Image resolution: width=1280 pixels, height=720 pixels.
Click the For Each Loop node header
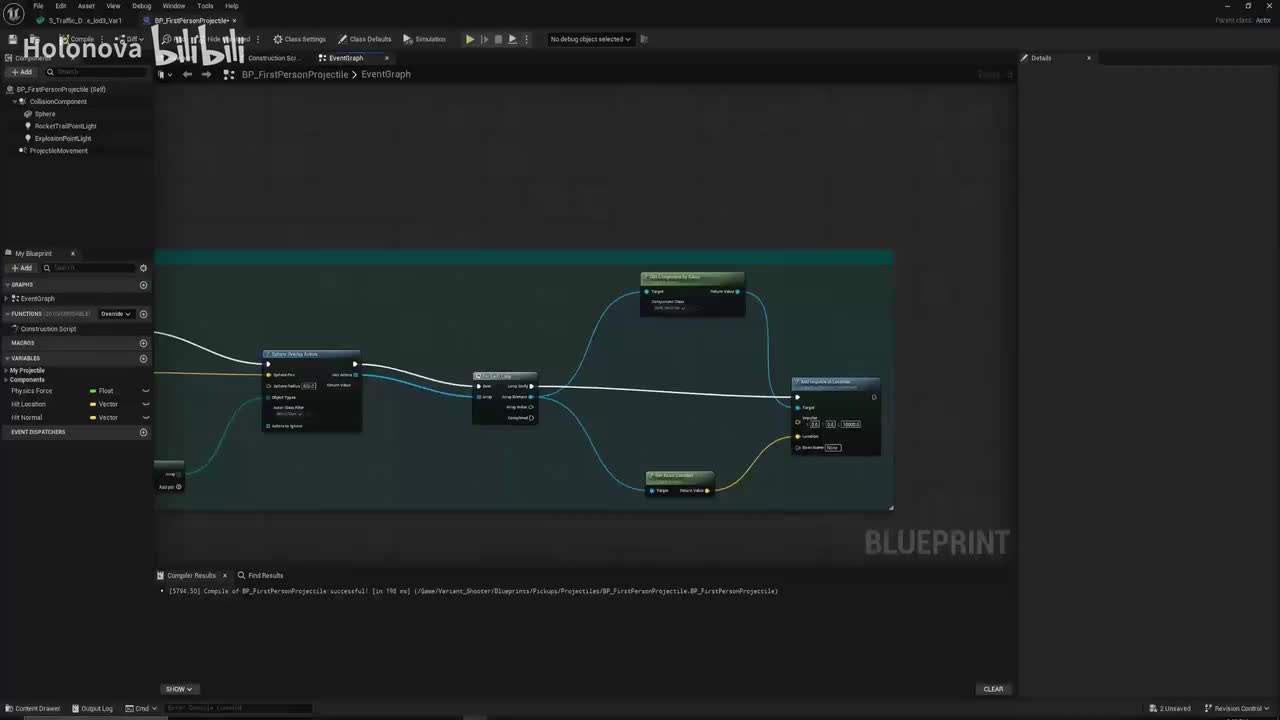[505, 377]
